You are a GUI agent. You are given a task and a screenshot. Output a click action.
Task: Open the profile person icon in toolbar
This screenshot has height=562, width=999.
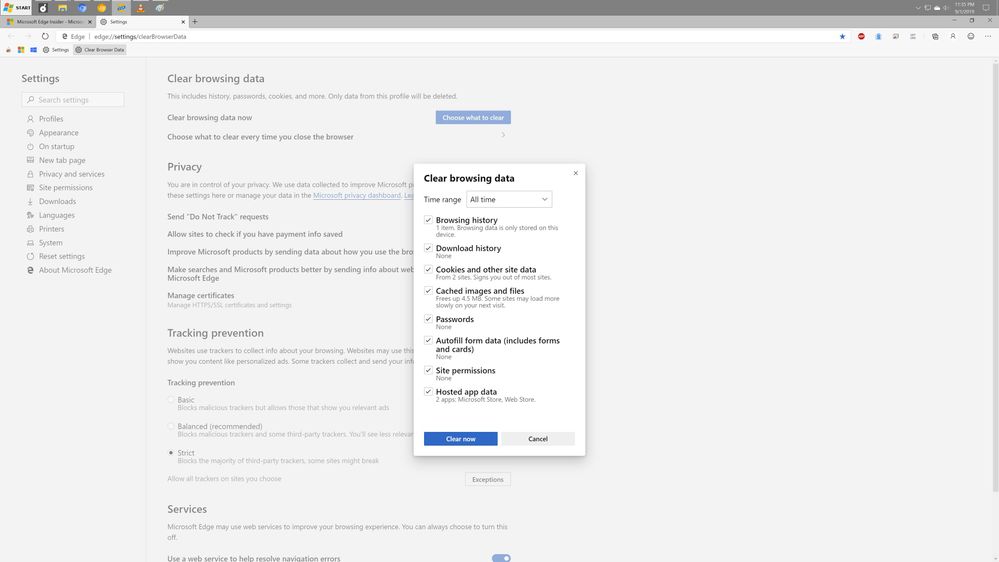click(x=953, y=36)
